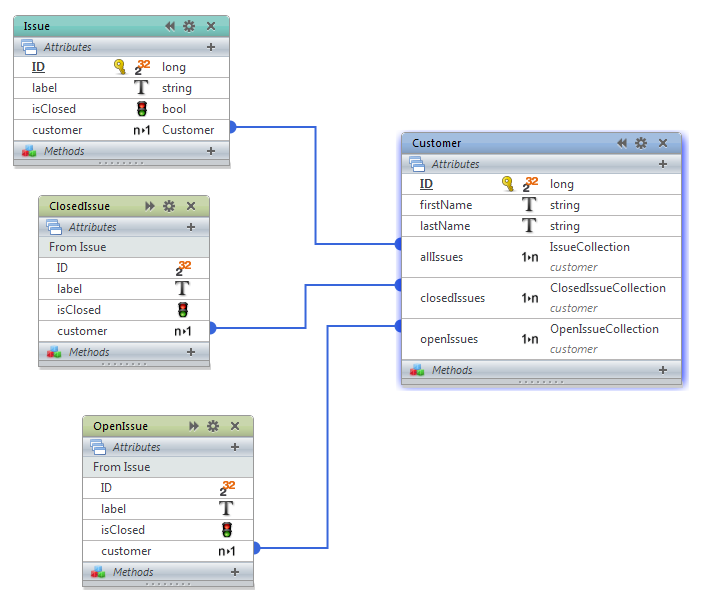Viewport: 705px width, 602px height.
Task: Expand the ClosedIssue panel with forward arrows
Action: point(150,206)
